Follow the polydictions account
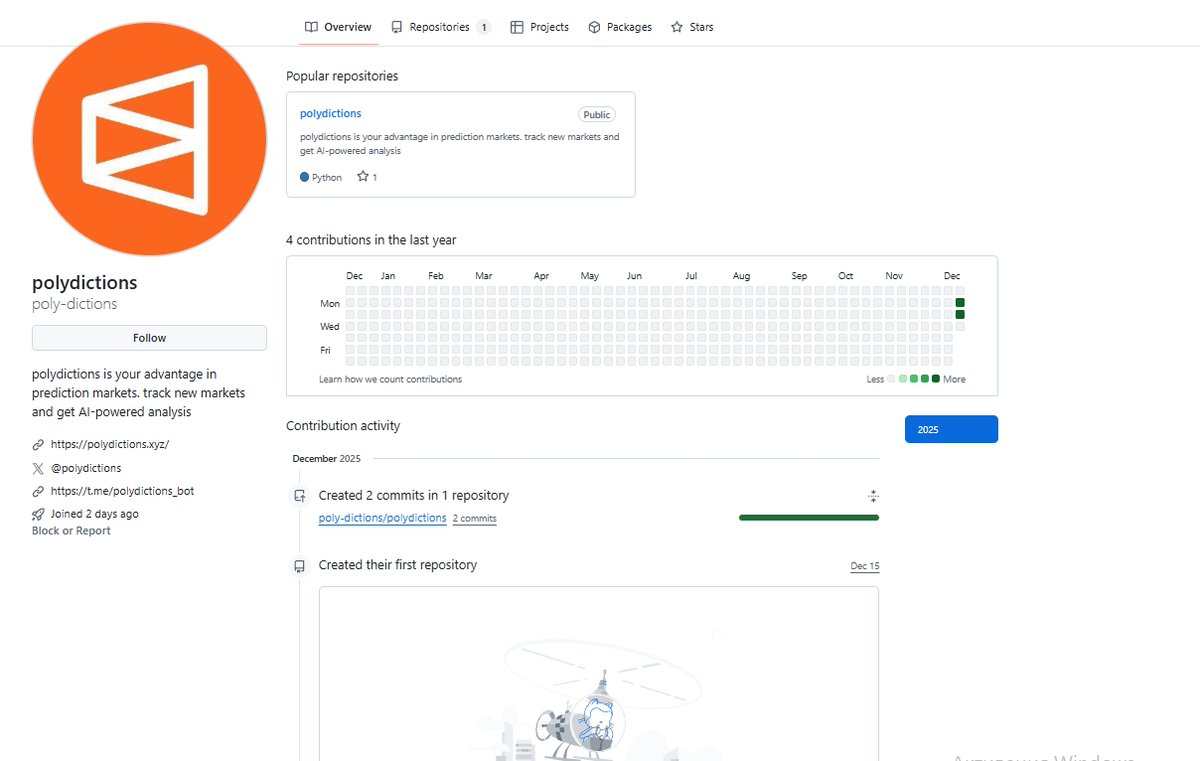The width and height of the screenshot is (1200, 761). tap(149, 338)
